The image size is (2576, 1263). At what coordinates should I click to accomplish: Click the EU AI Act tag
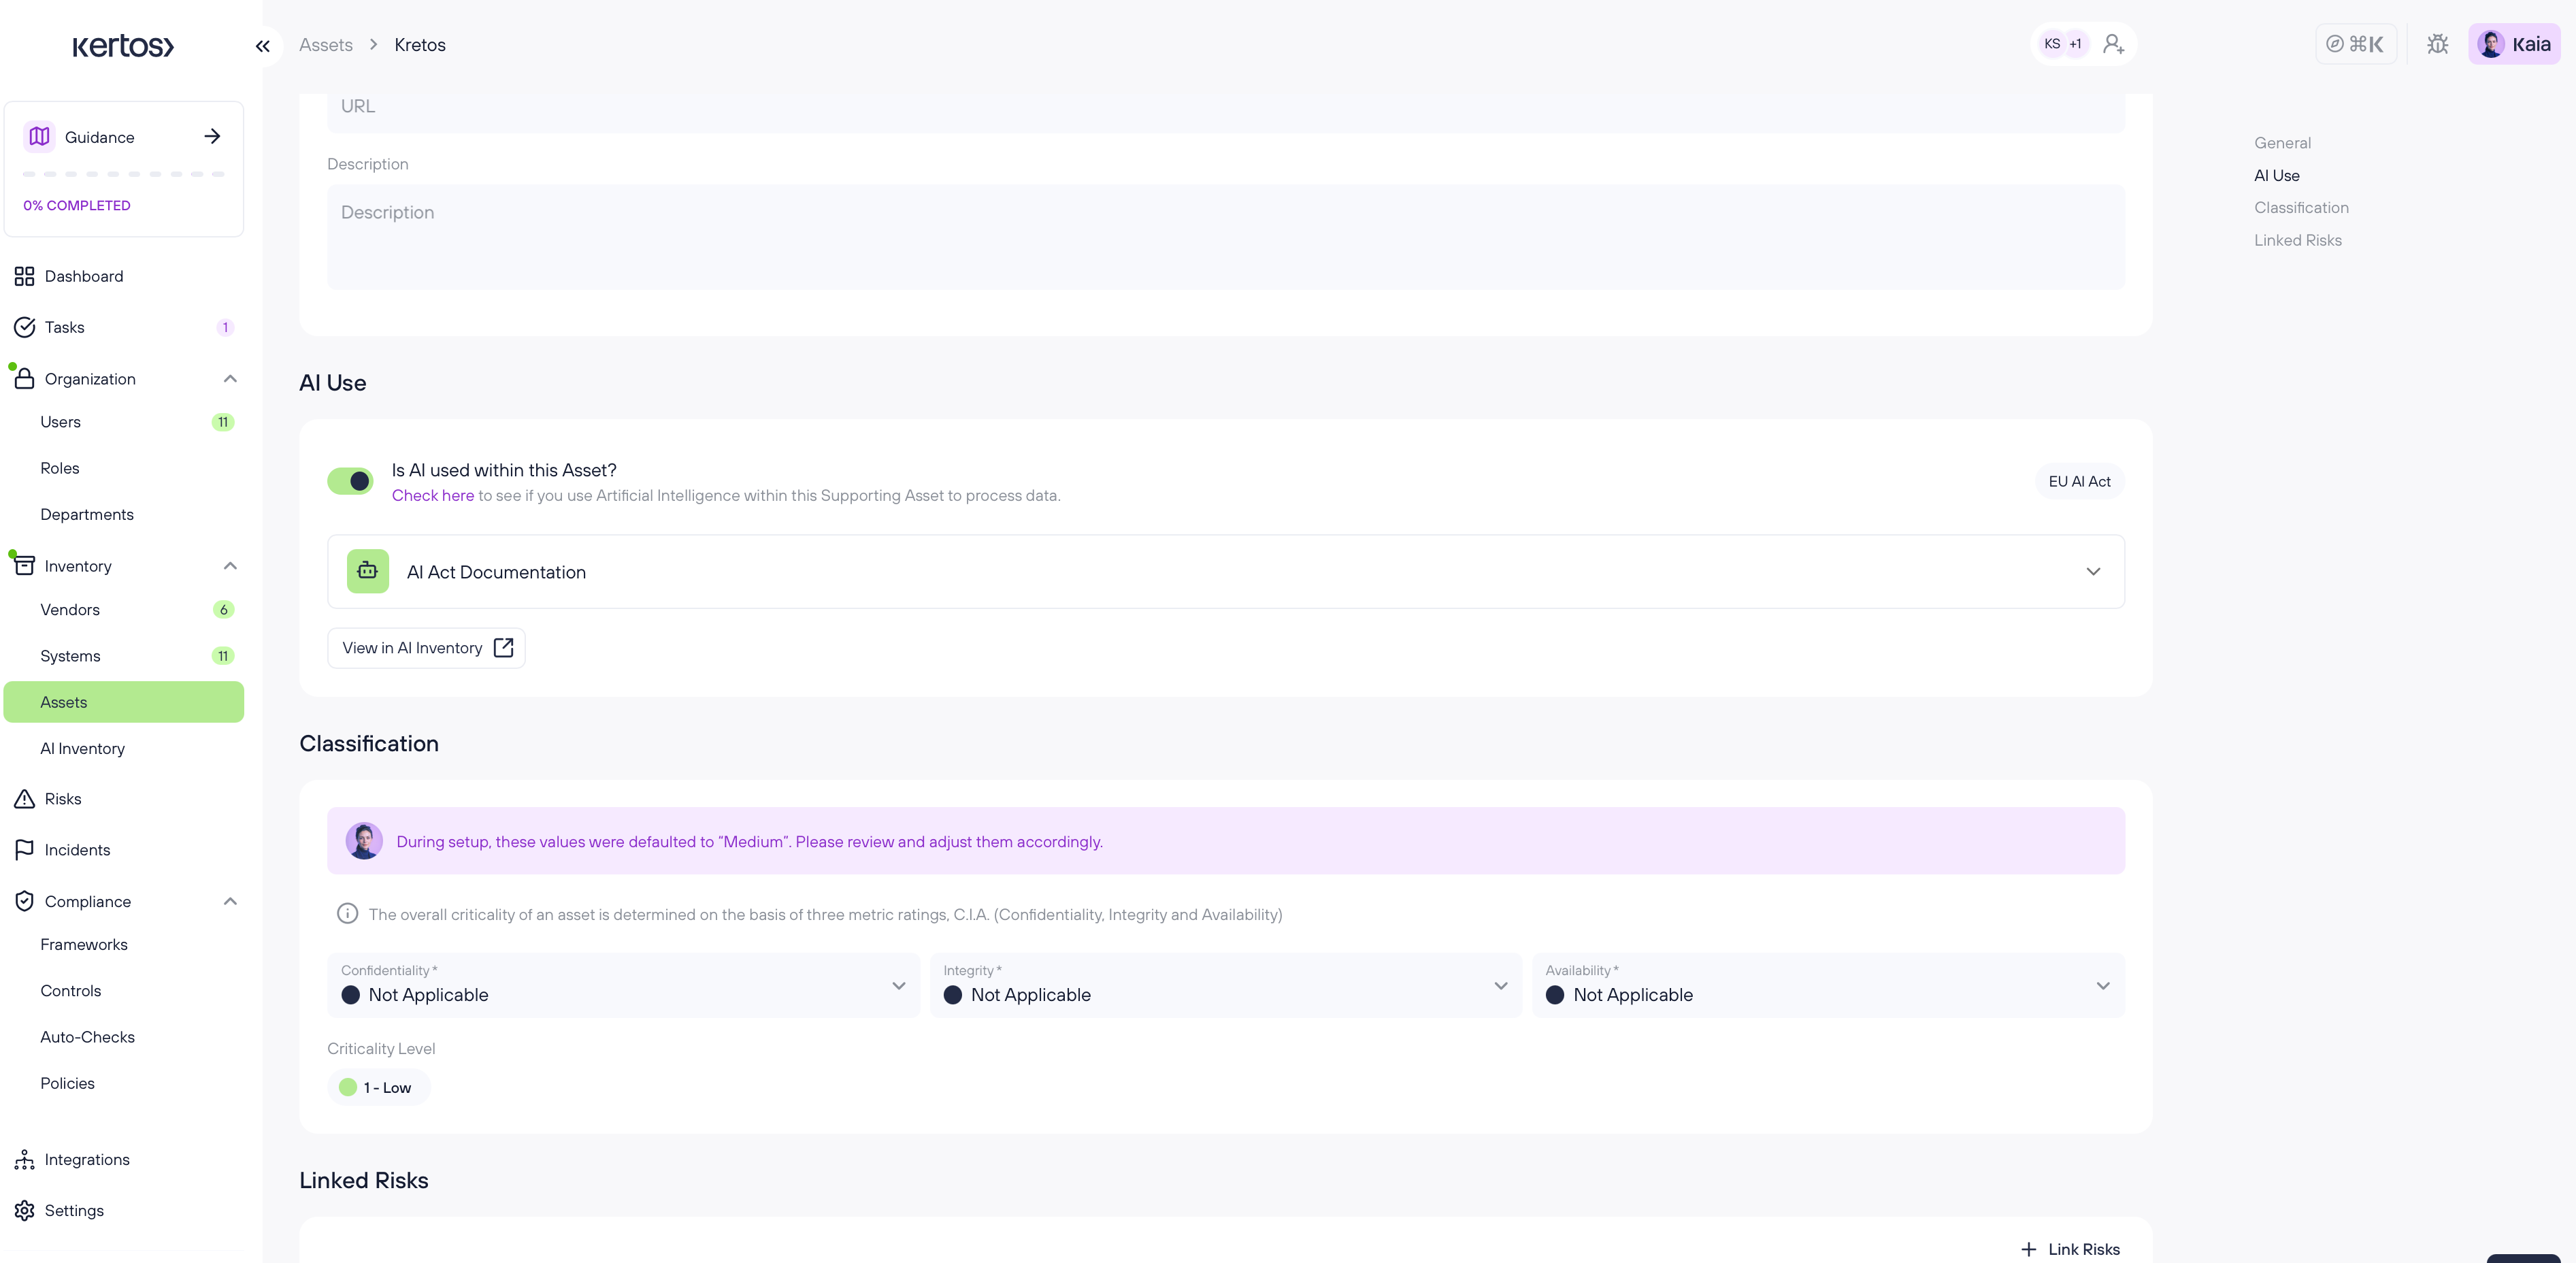coord(2079,481)
